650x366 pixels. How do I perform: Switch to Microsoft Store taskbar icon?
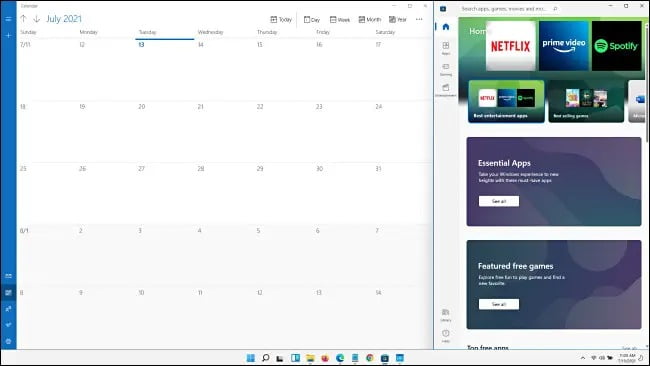tap(385, 358)
